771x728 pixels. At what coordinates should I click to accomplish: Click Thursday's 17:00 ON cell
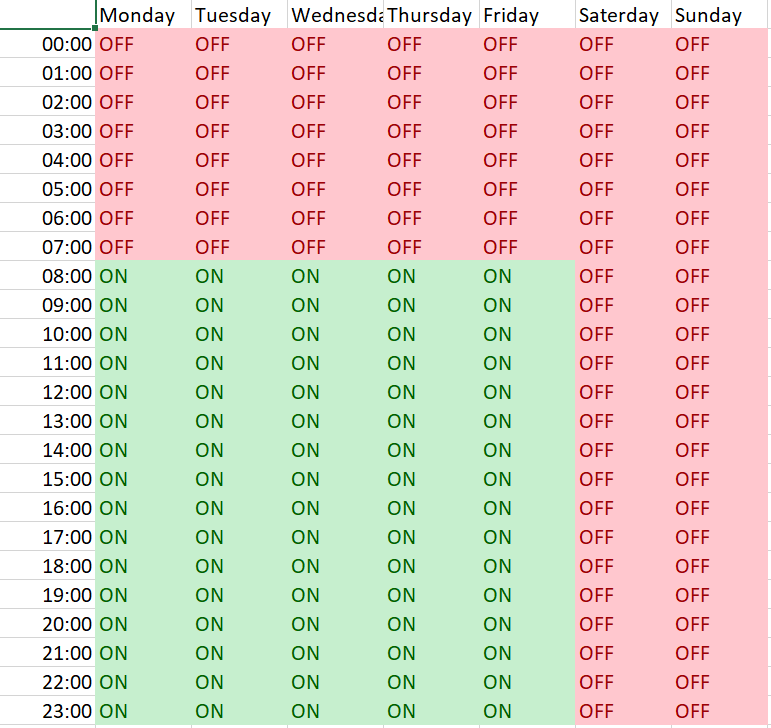[430, 537]
